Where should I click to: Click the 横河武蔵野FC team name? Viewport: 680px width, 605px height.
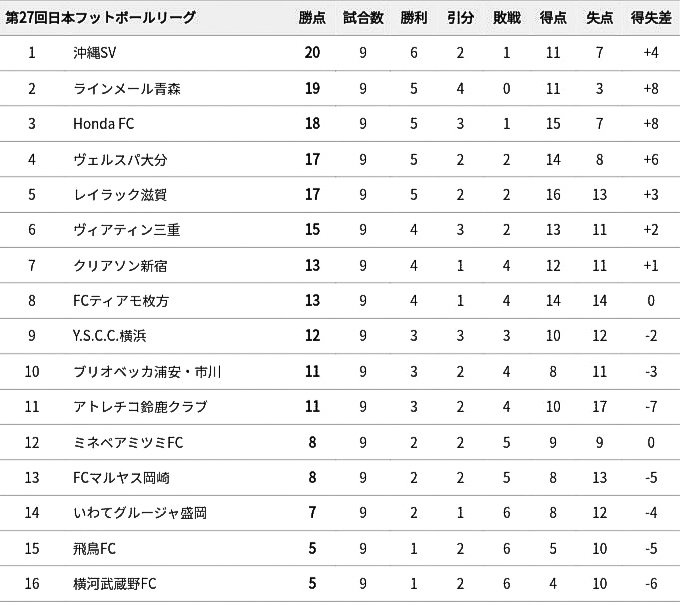[114, 584]
